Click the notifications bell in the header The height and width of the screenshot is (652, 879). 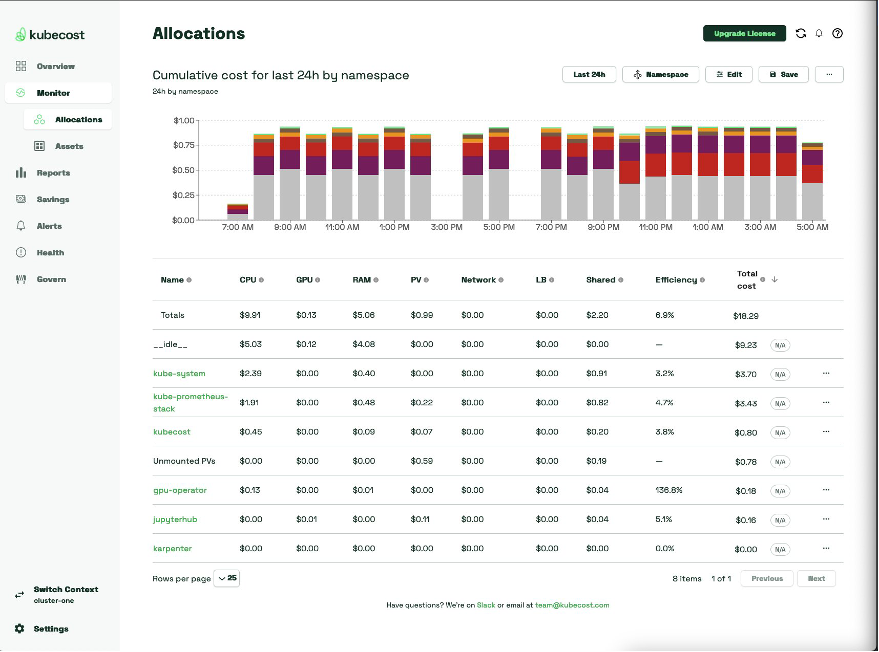(819, 33)
